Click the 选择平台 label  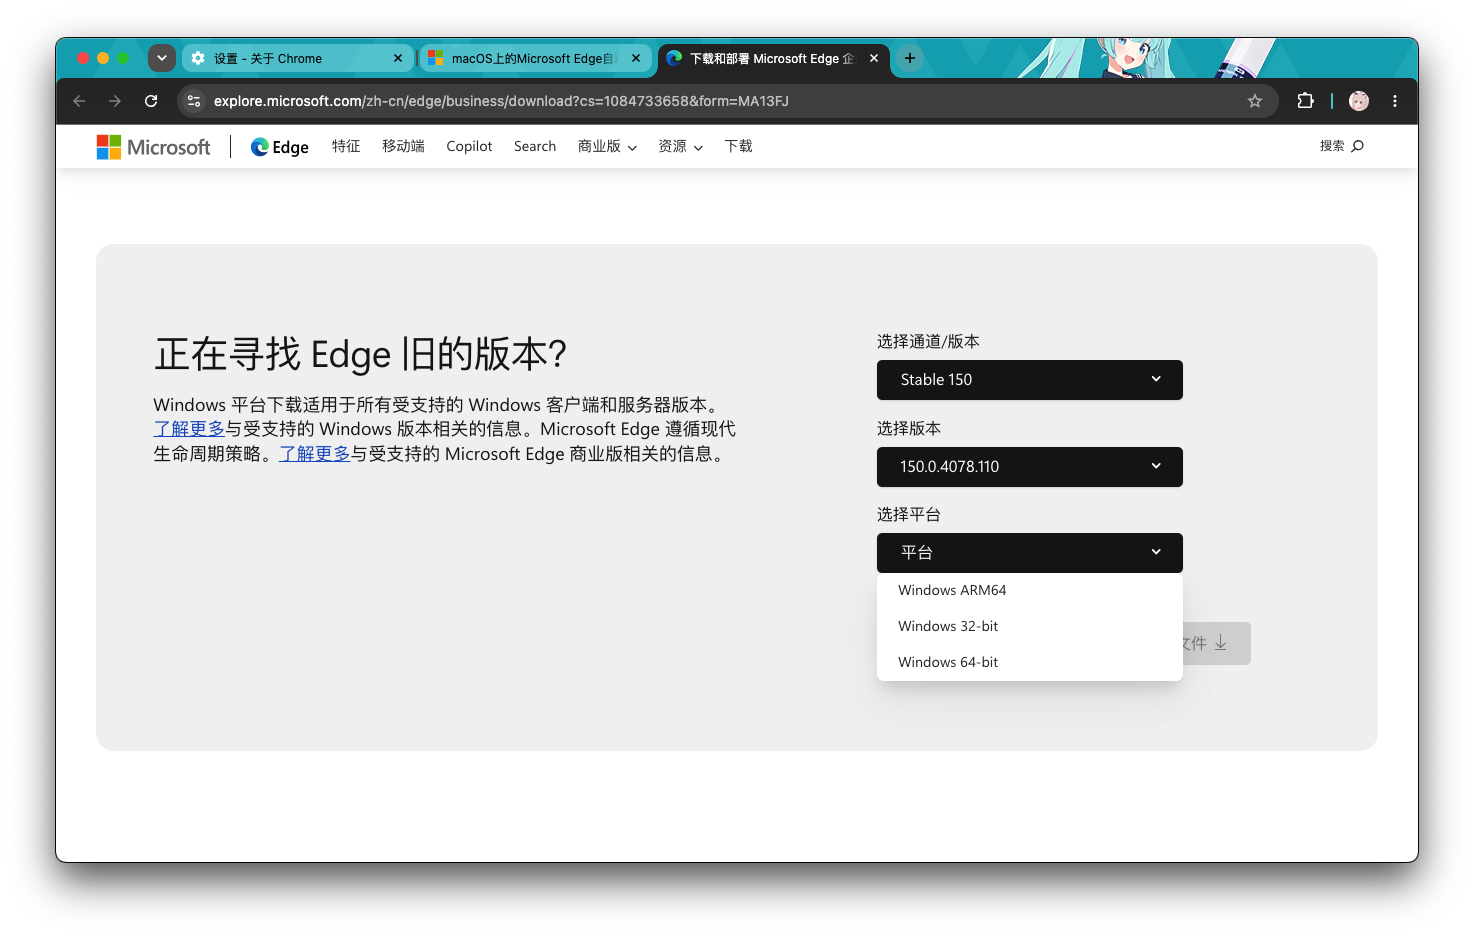[909, 515]
